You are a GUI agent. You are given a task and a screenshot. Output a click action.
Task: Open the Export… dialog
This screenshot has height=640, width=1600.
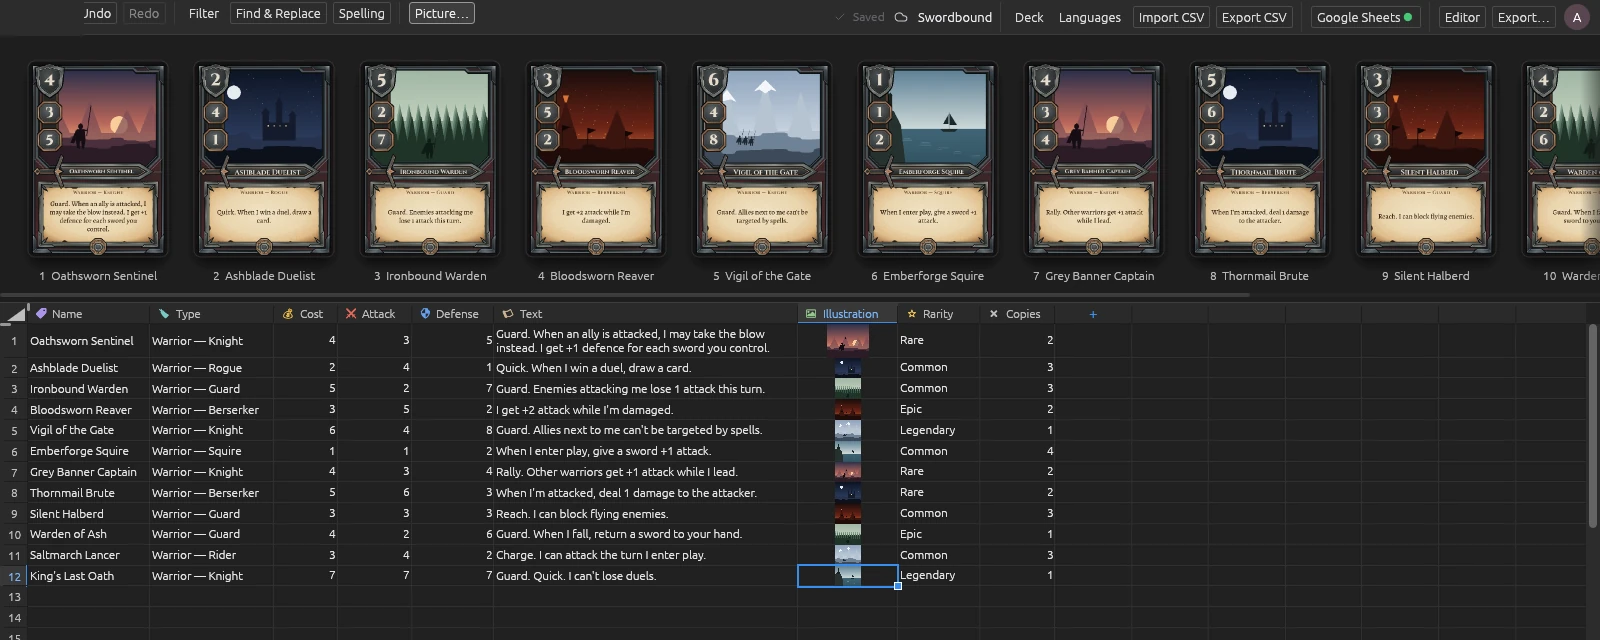(1523, 17)
